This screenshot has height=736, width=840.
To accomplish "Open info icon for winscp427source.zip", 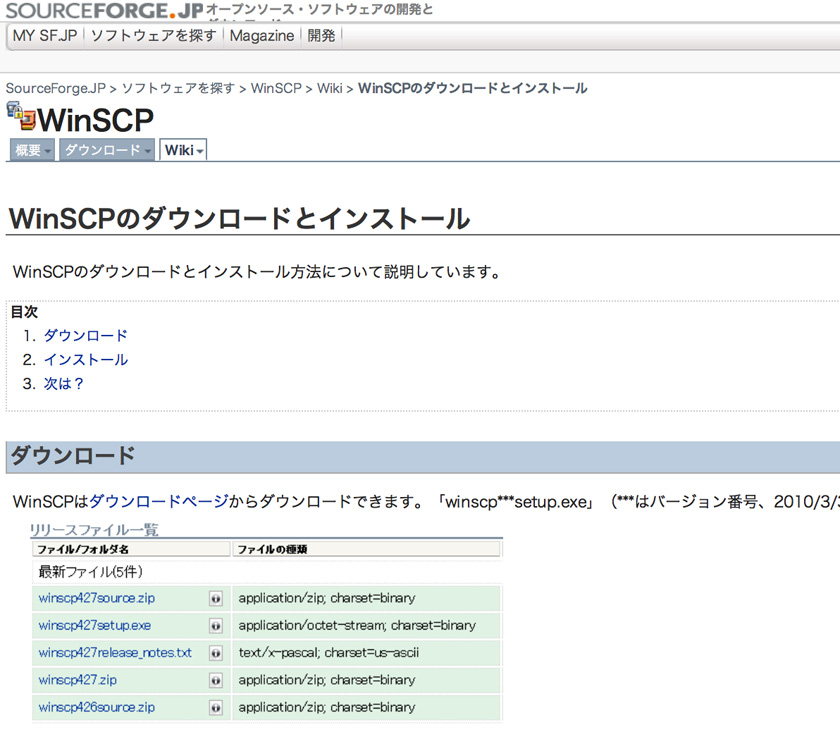I will [215, 598].
